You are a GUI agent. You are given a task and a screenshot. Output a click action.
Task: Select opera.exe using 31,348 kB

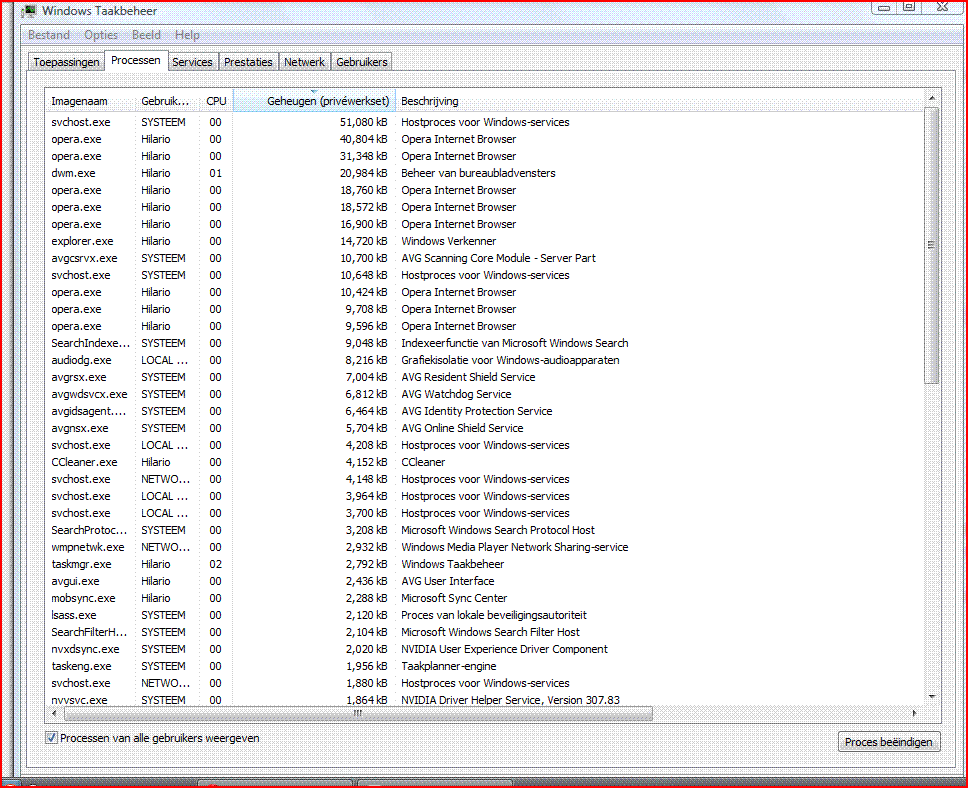point(484,156)
